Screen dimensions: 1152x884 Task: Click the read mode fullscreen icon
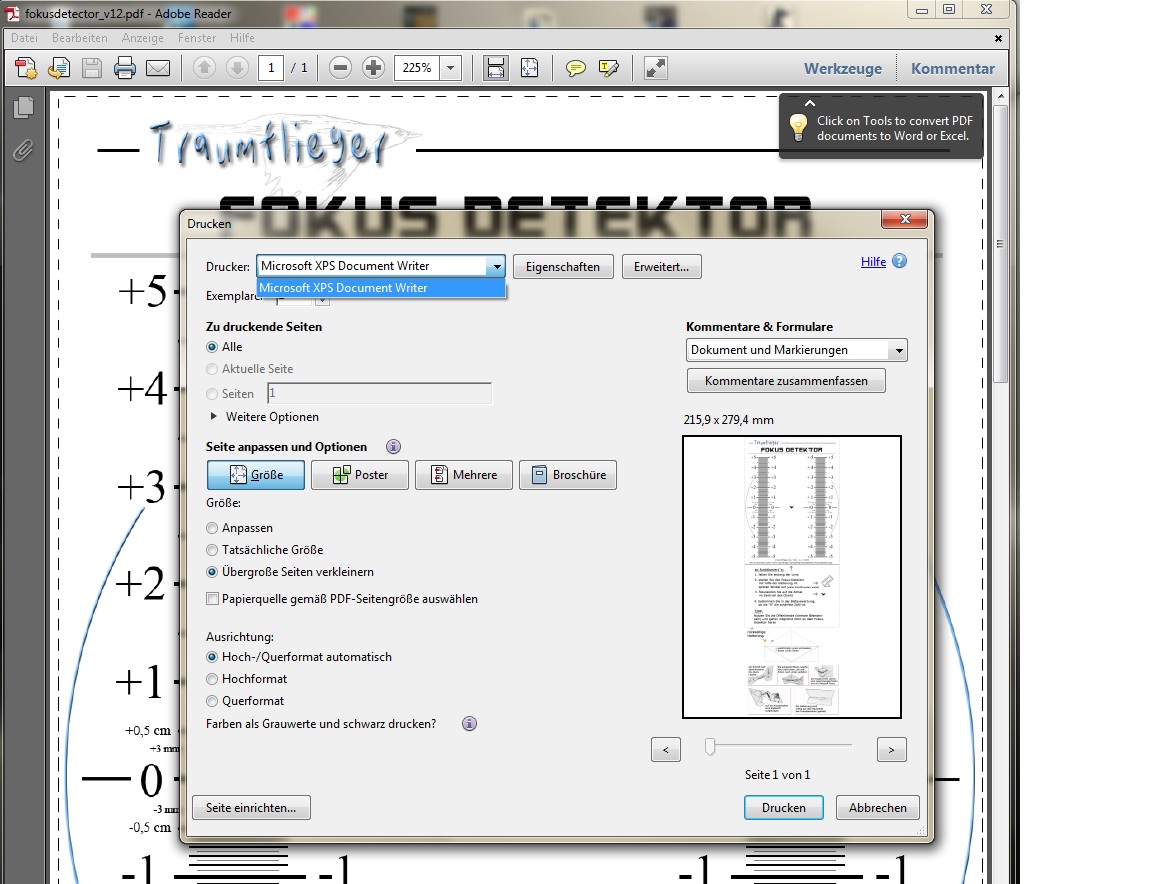coord(655,68)
